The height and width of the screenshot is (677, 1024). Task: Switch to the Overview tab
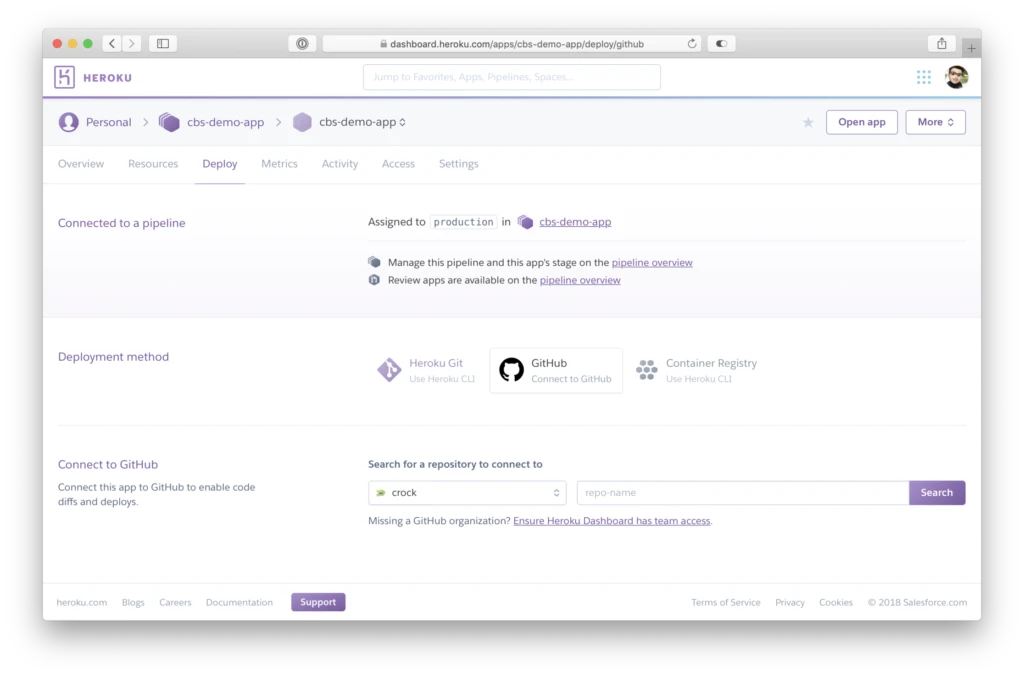pyautogui.click(x=81, y=164)
